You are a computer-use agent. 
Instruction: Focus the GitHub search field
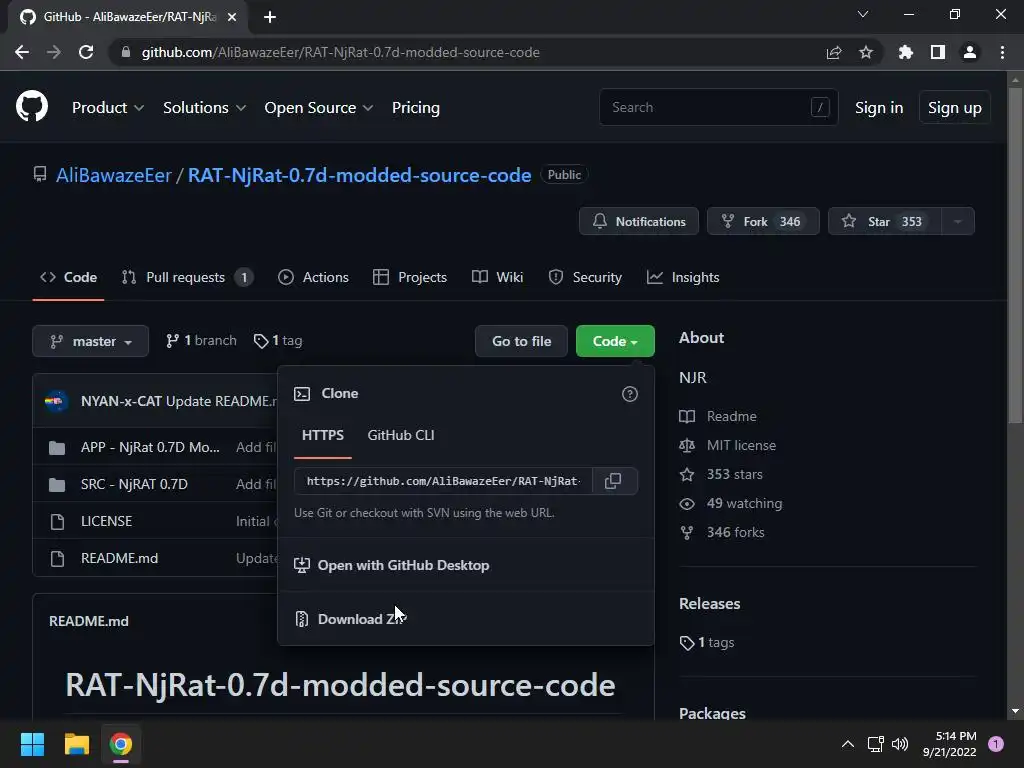[x=718, y=107]
